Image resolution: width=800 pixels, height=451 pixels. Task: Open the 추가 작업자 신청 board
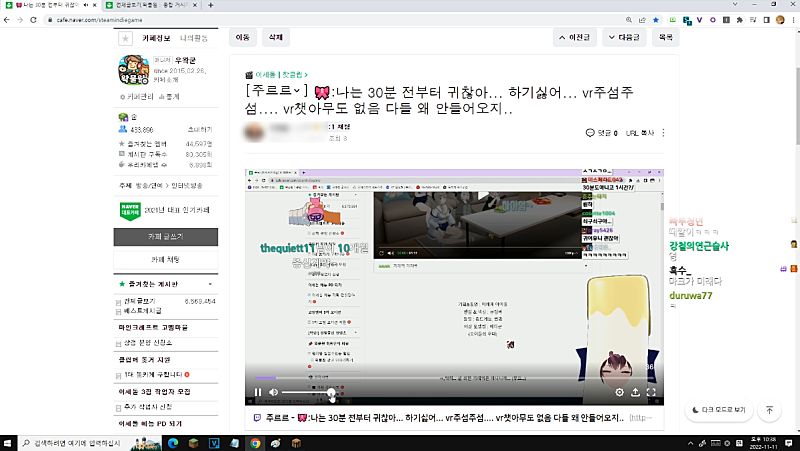[148, 407]
